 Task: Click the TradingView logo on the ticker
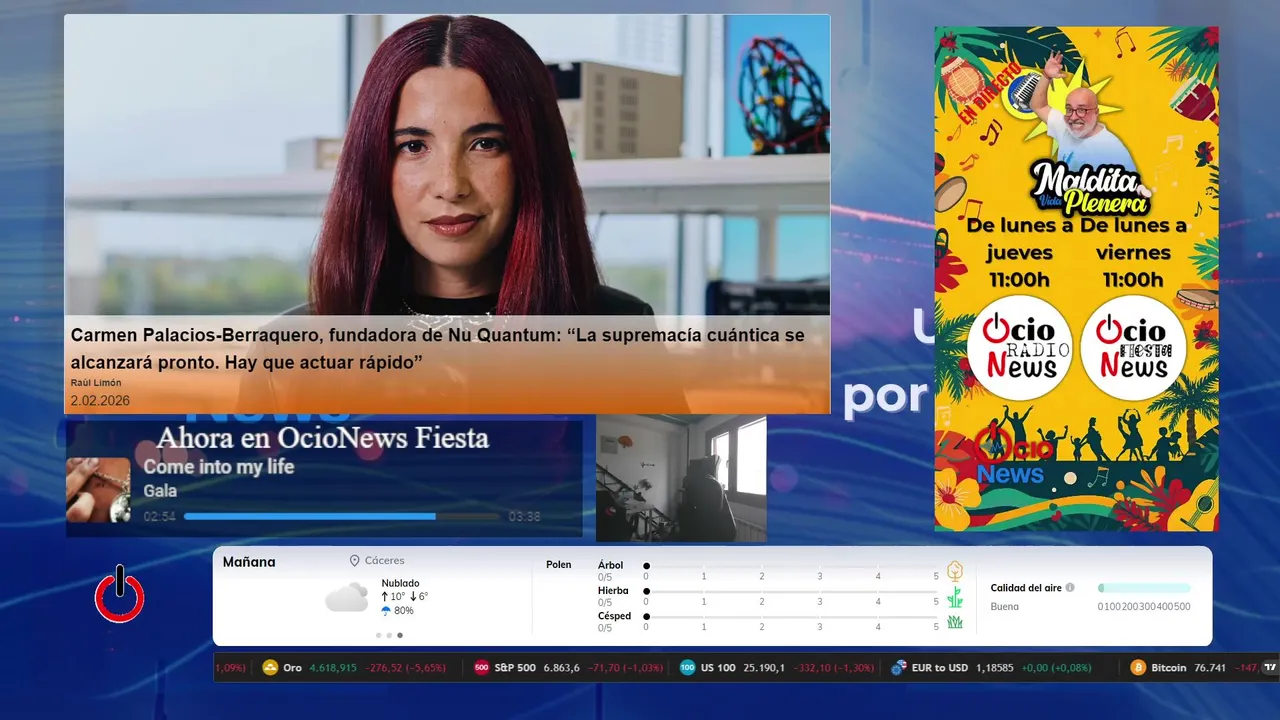[1270, 667]
